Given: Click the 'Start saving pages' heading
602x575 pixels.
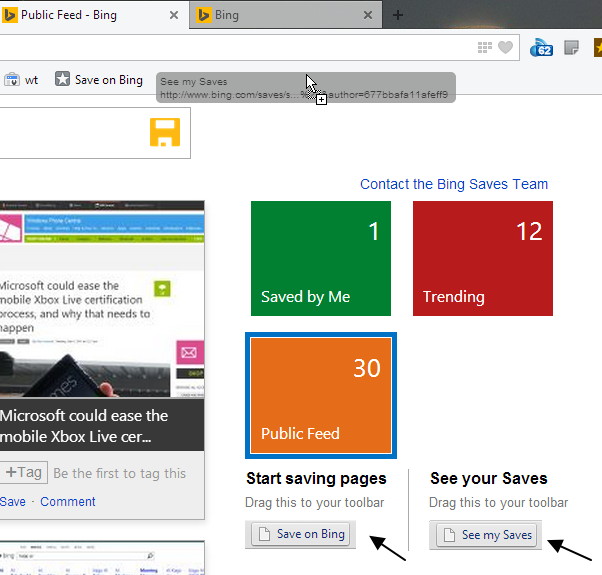Looking at the screenshot, I should pyautogui.click(x=316, y=479).
